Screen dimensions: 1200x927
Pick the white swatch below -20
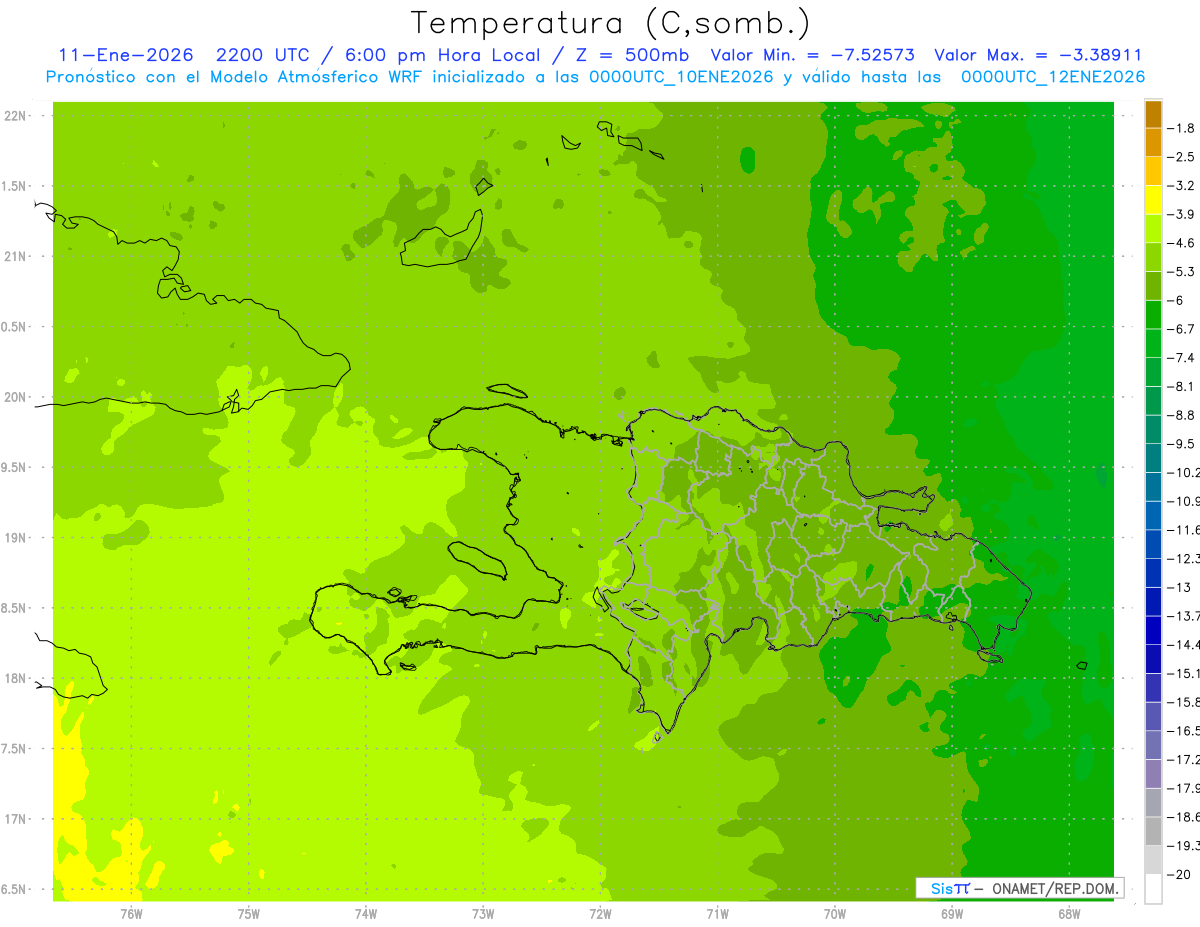(1153, 889)
